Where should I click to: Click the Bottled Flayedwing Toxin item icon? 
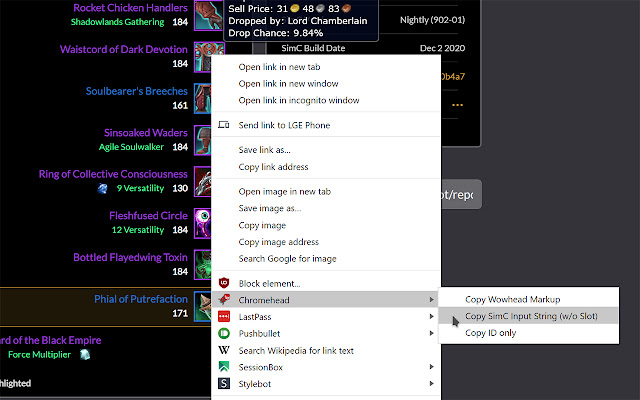pos(203,264)
